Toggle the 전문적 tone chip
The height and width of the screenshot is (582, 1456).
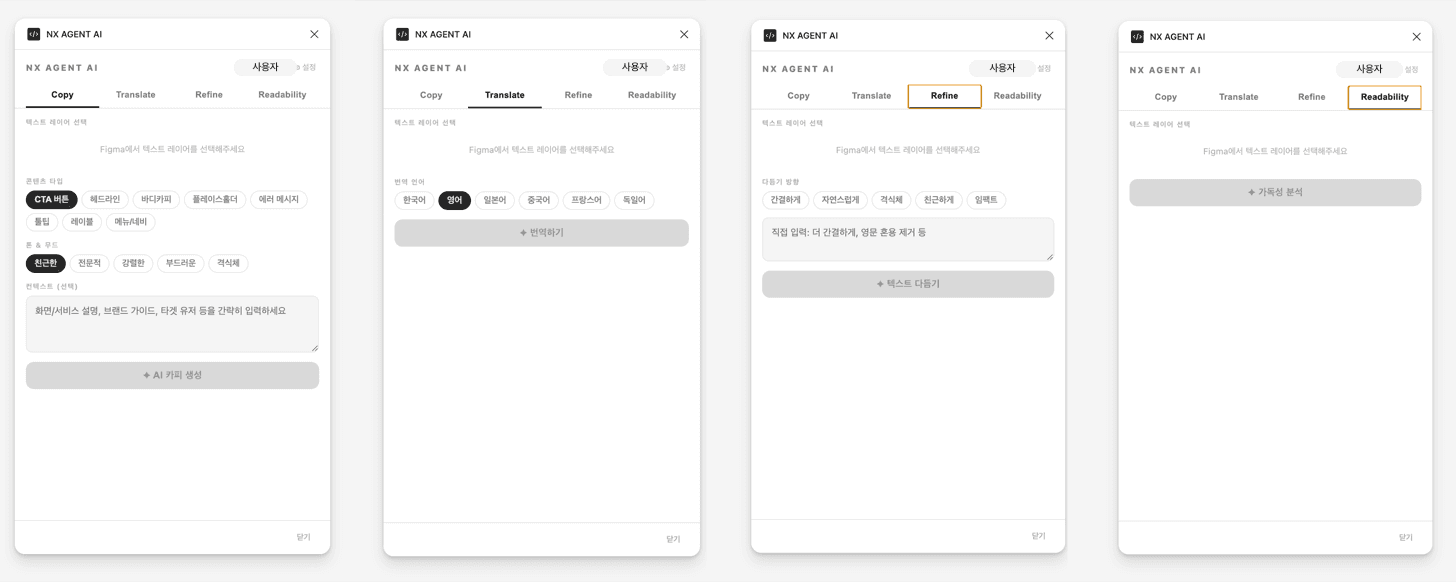90,263
